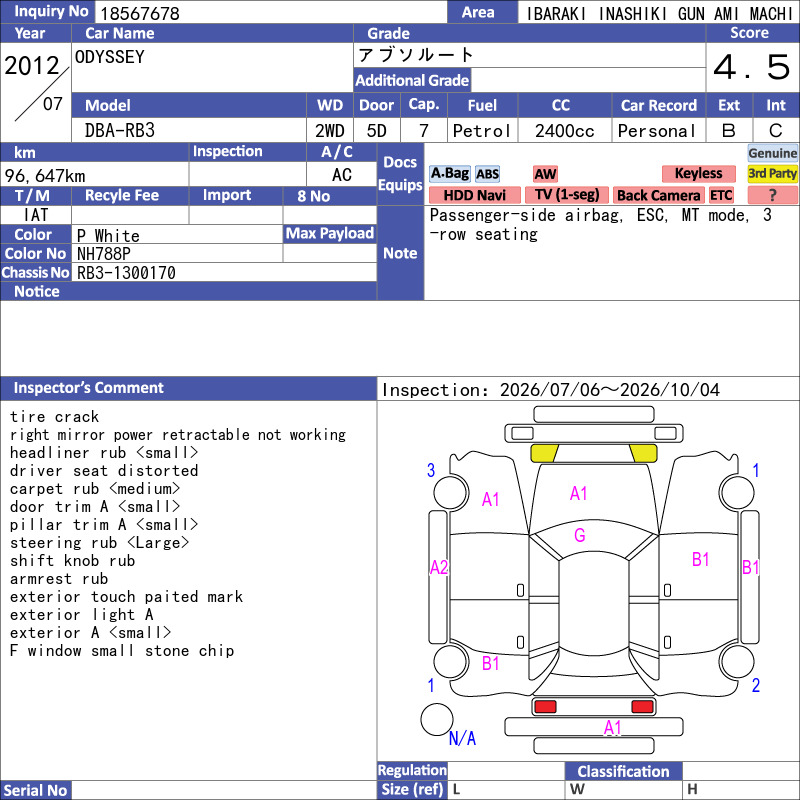The image size is (800, 800).
Task: Click the transmission value IAT
Action: pos(36,215)
